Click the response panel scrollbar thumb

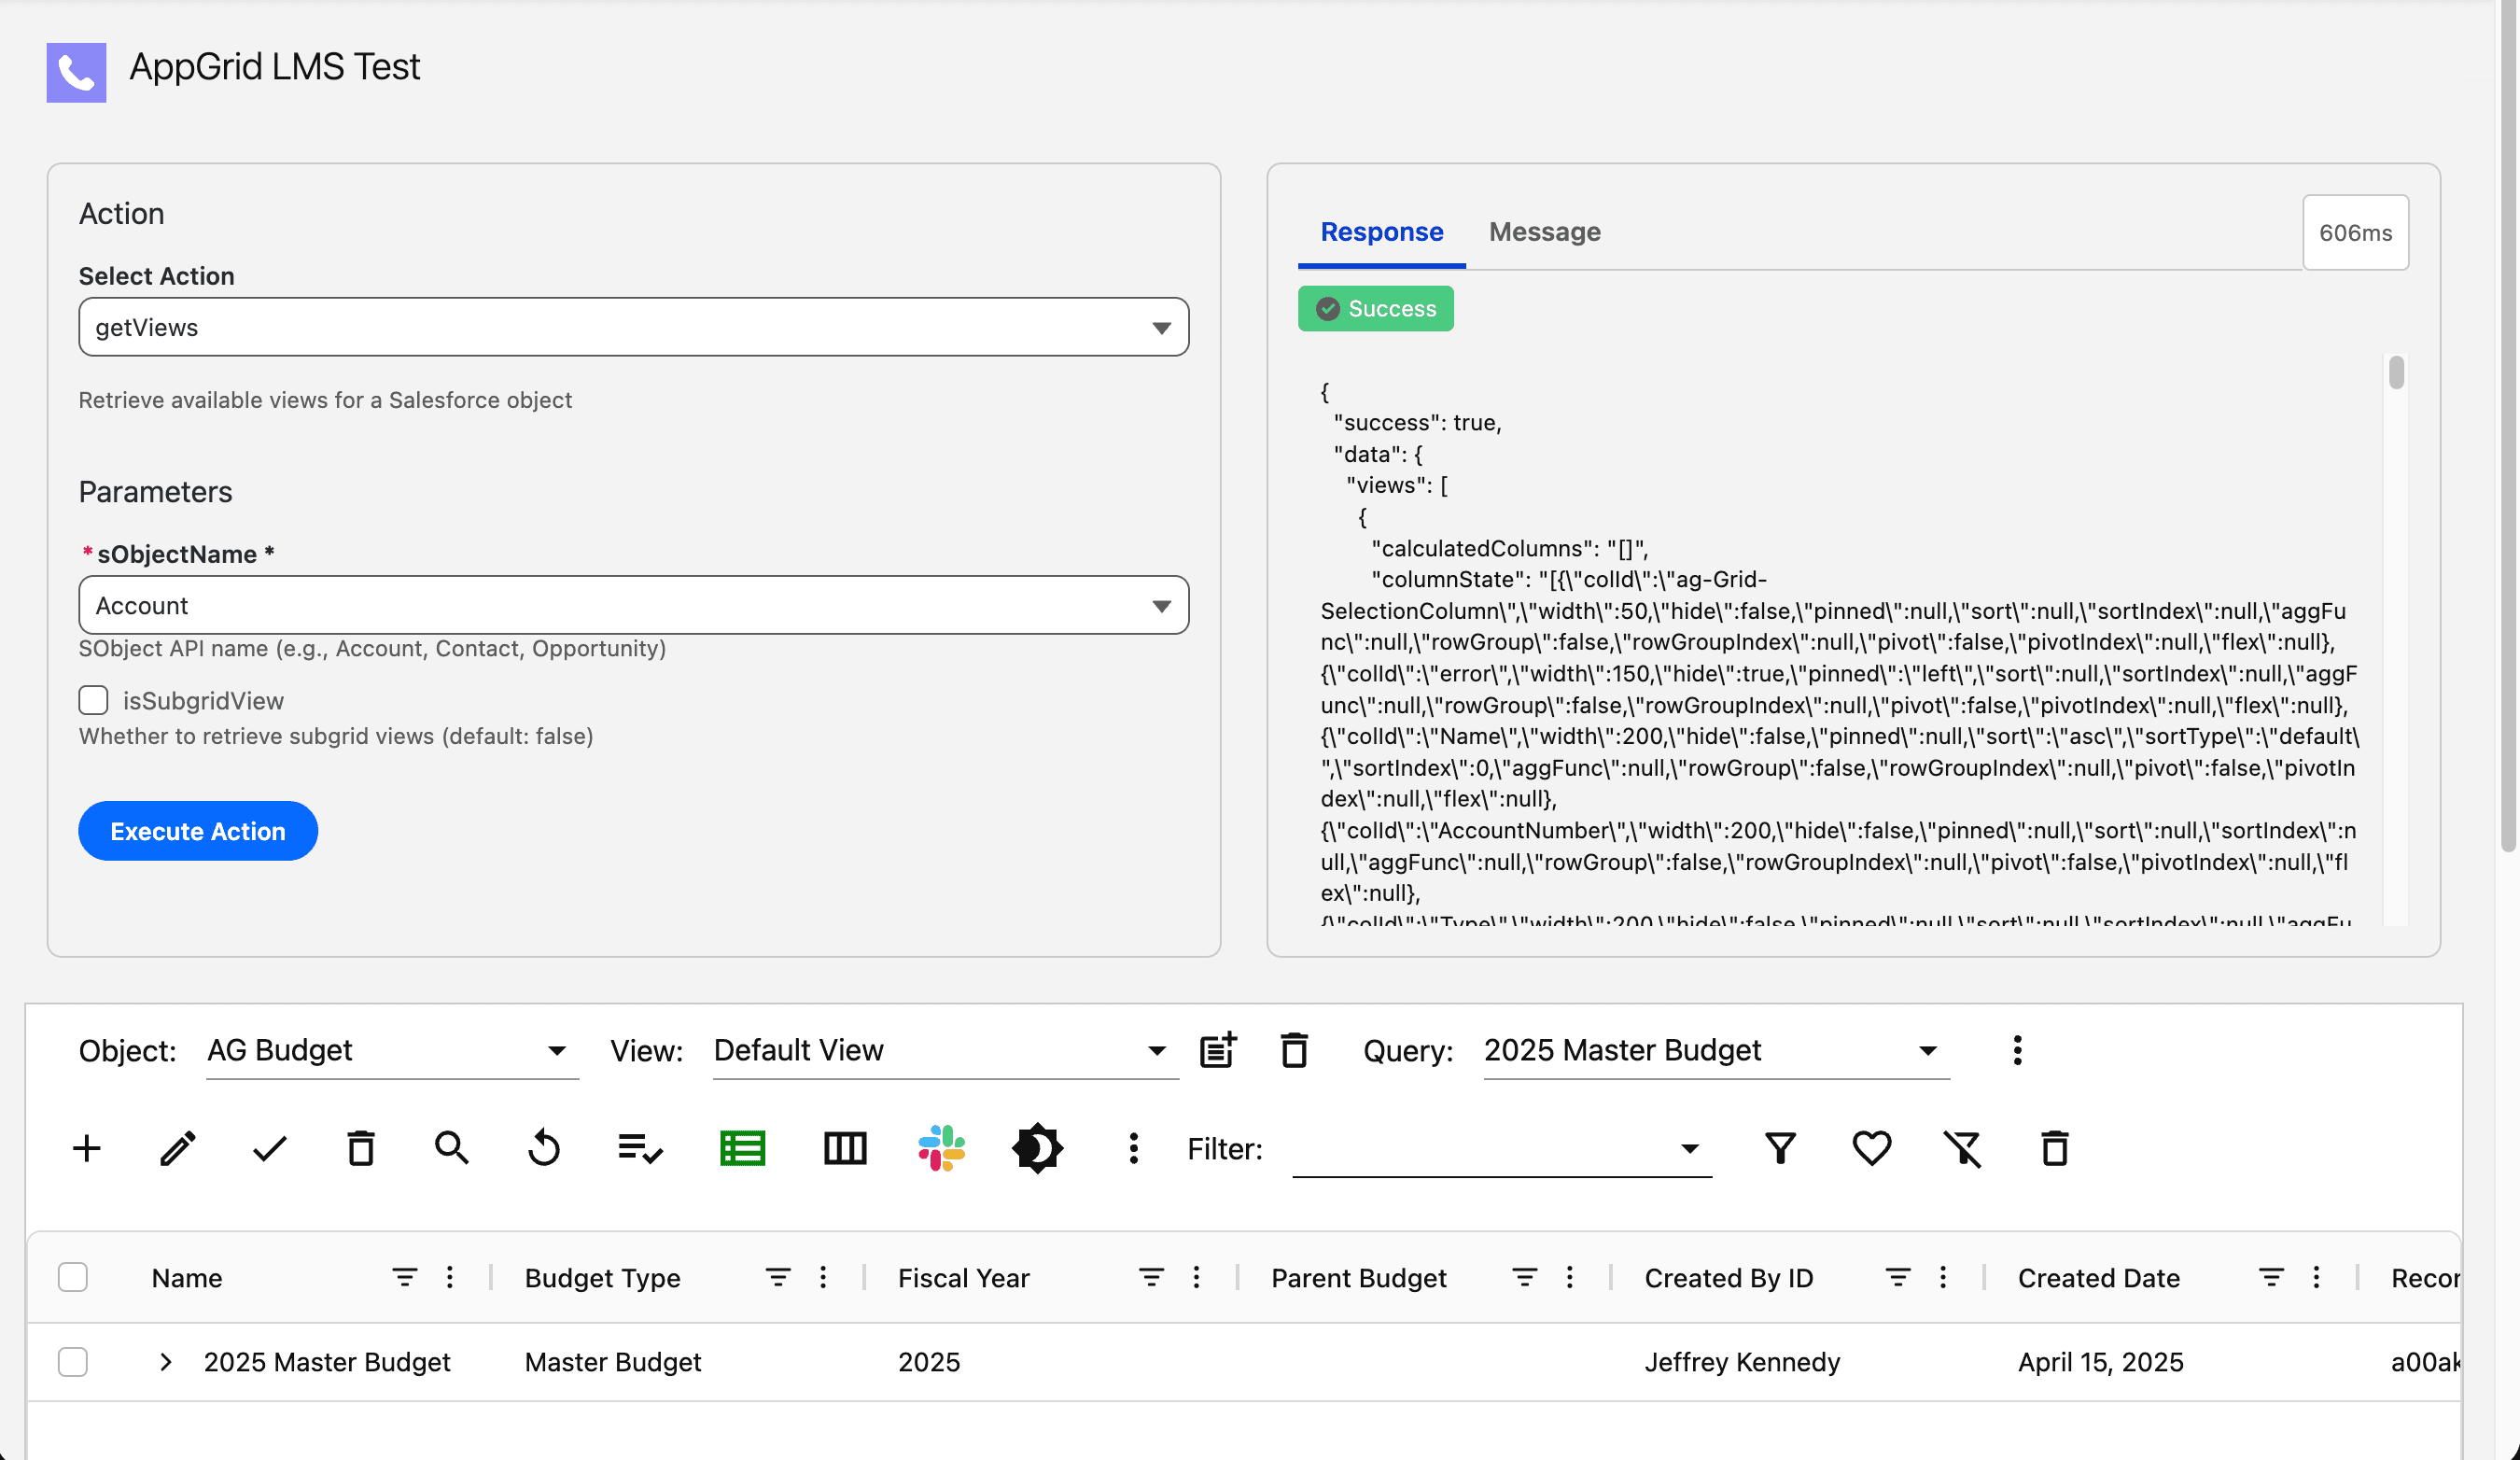click(x=2396, y=373)
